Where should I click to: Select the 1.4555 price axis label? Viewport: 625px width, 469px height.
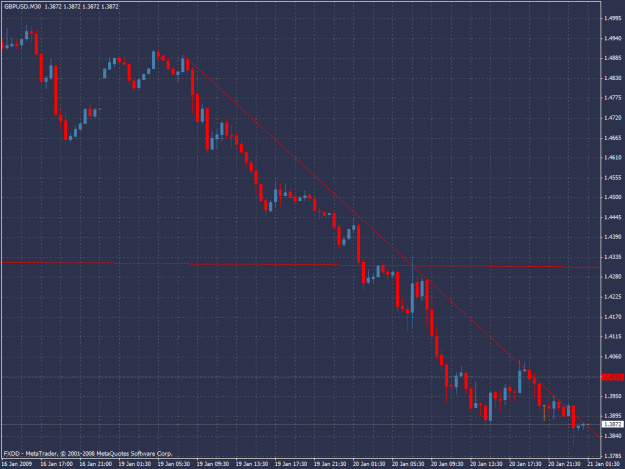(x=613, y=178)
